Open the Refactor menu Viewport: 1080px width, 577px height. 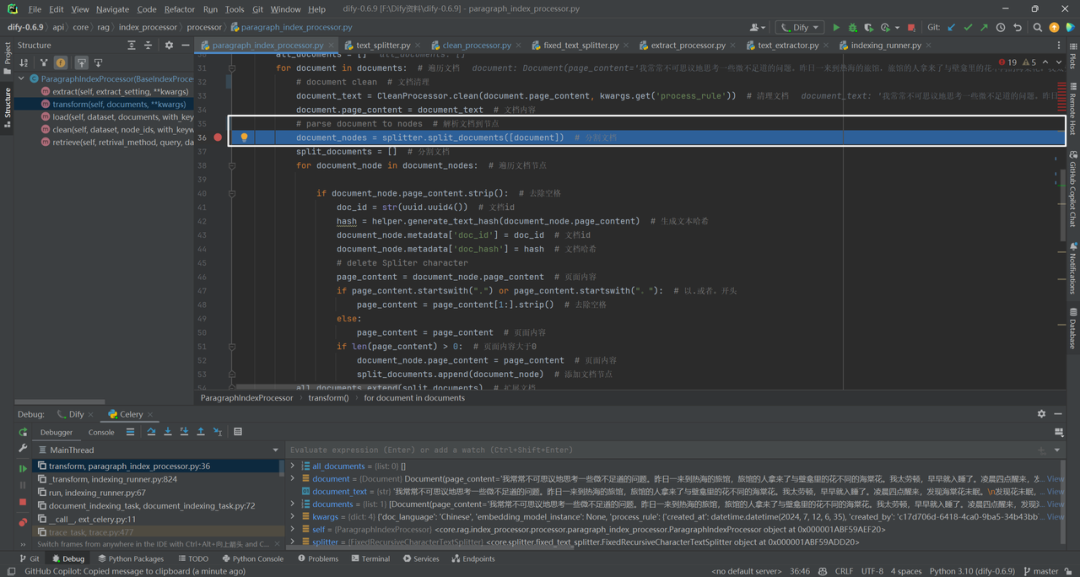pyautogui.click(x=180, y=10)
